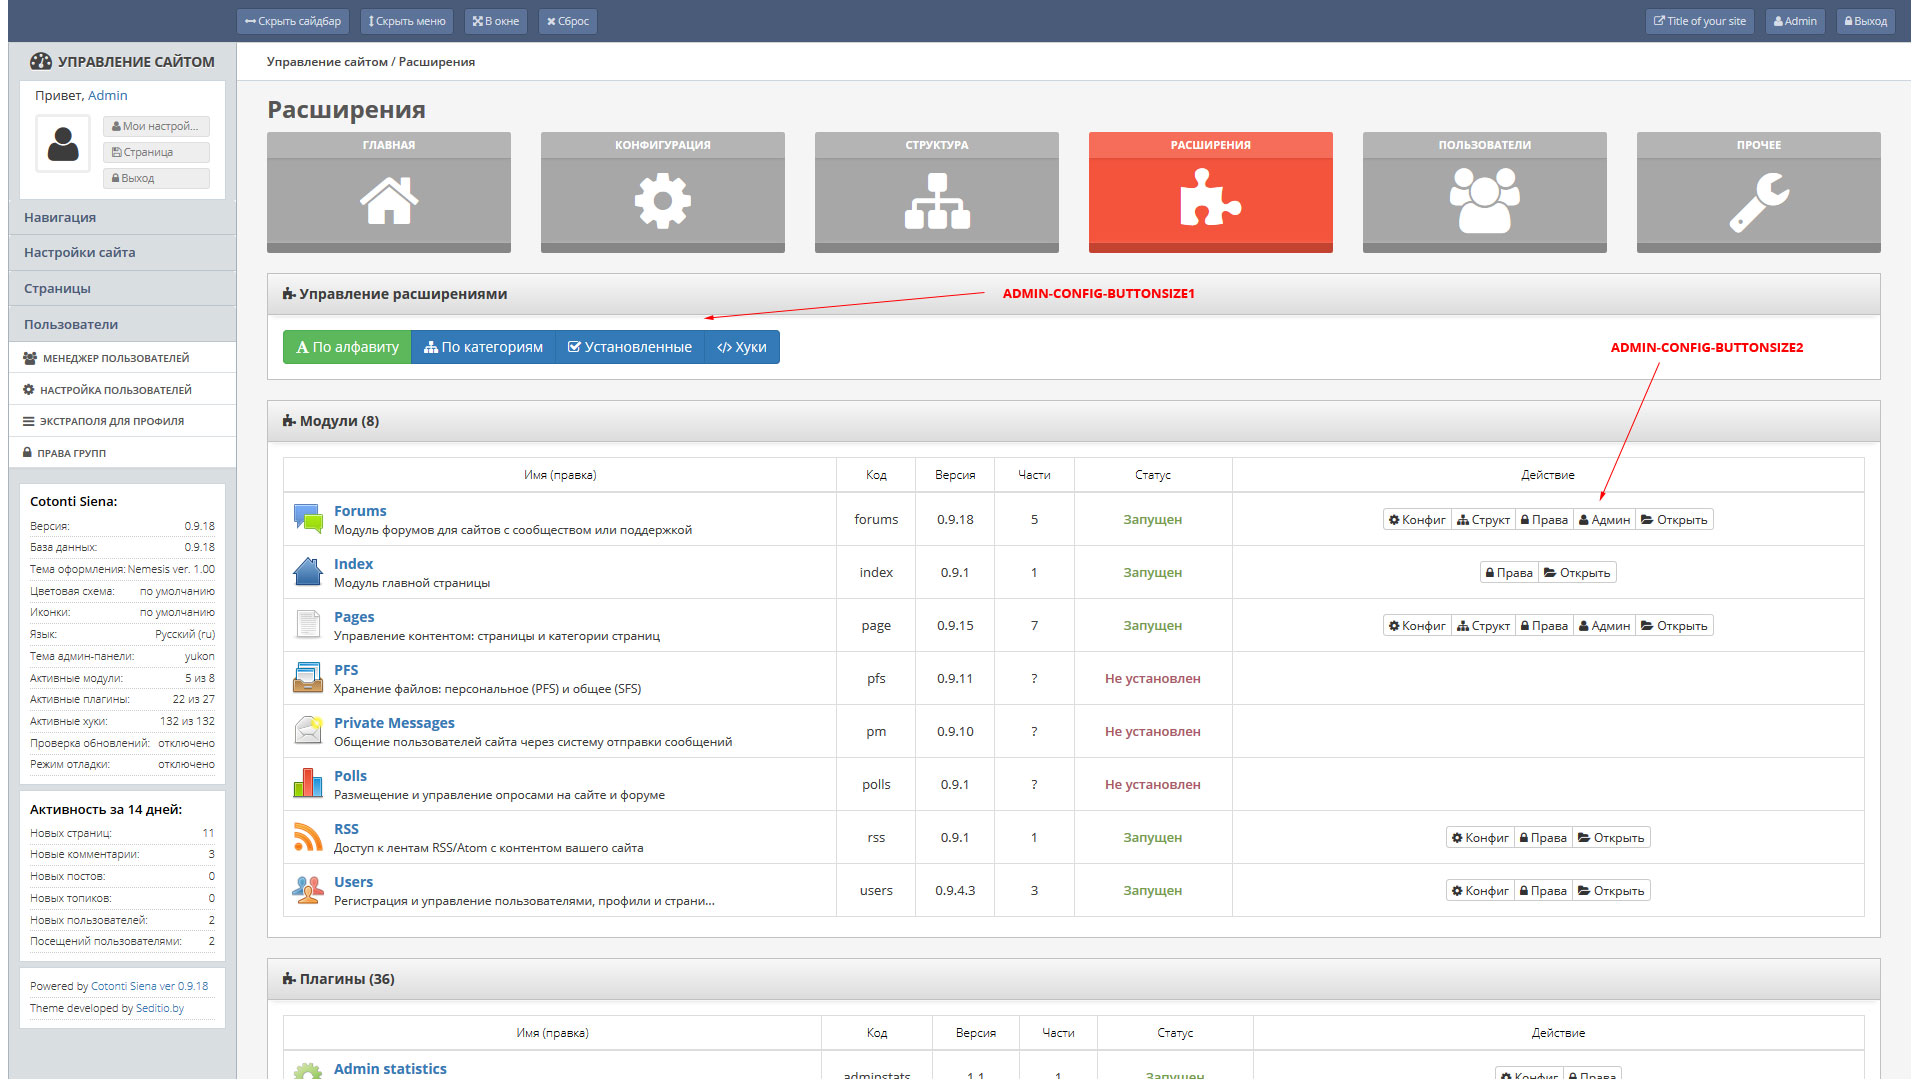Toggle the Скрыть сайдбар button
This screenshot has height=1080, width=1920.
[293, 21]
